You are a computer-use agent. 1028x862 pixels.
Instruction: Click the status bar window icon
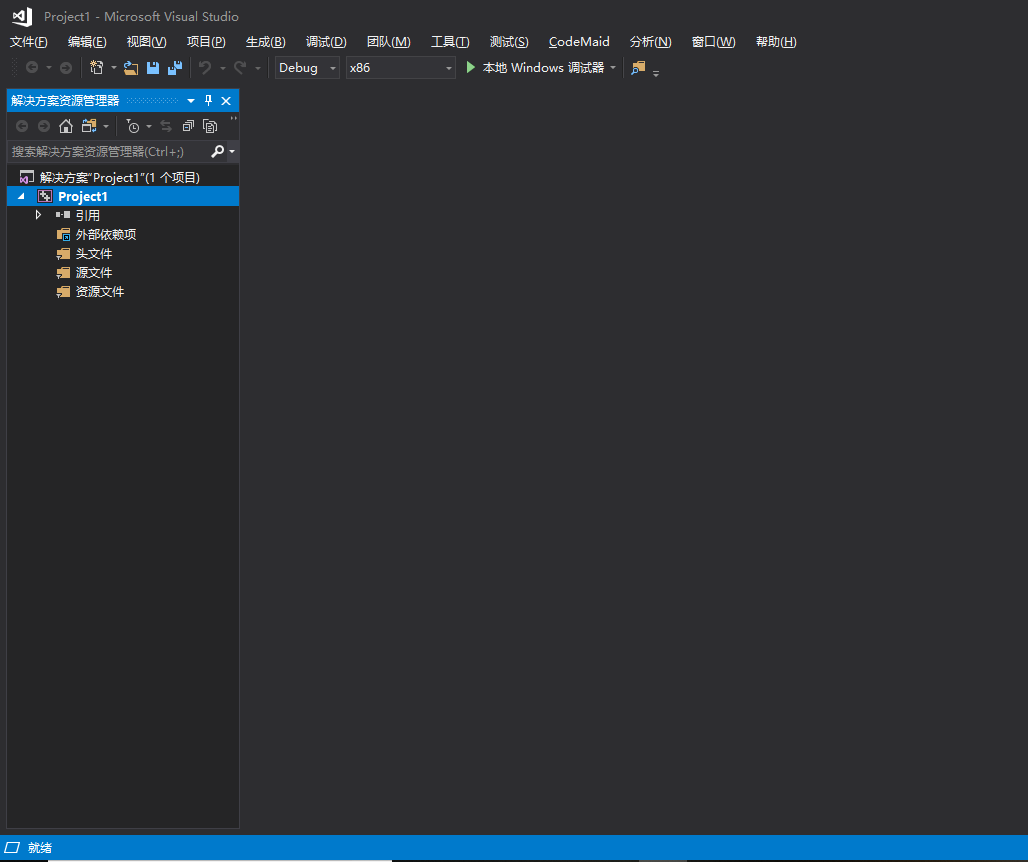click(12, 848)
